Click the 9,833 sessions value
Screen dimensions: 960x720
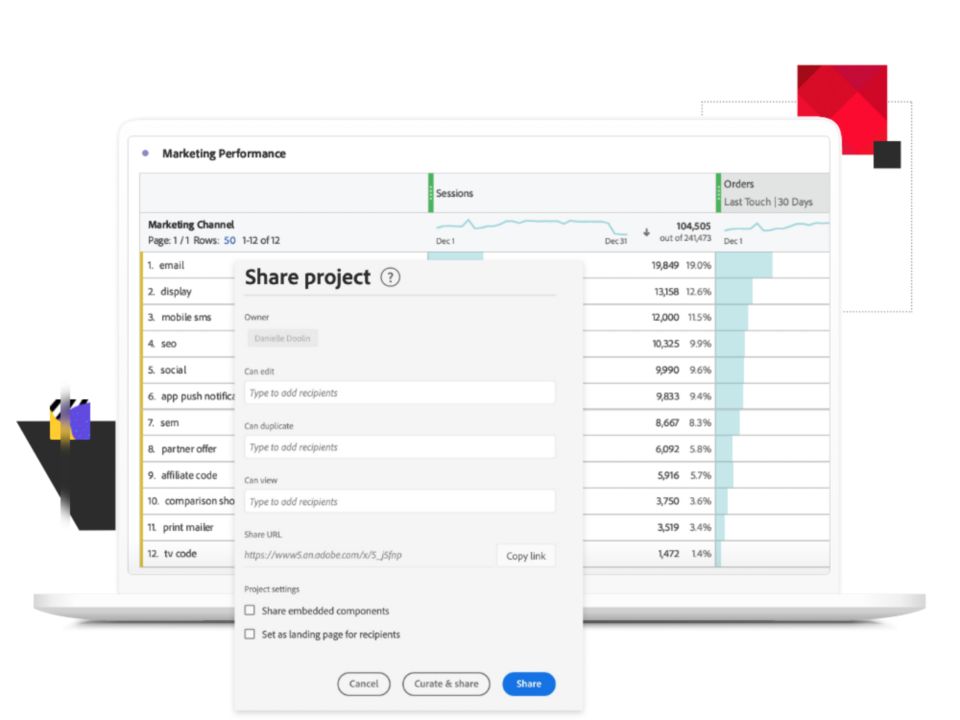point(667,396)
